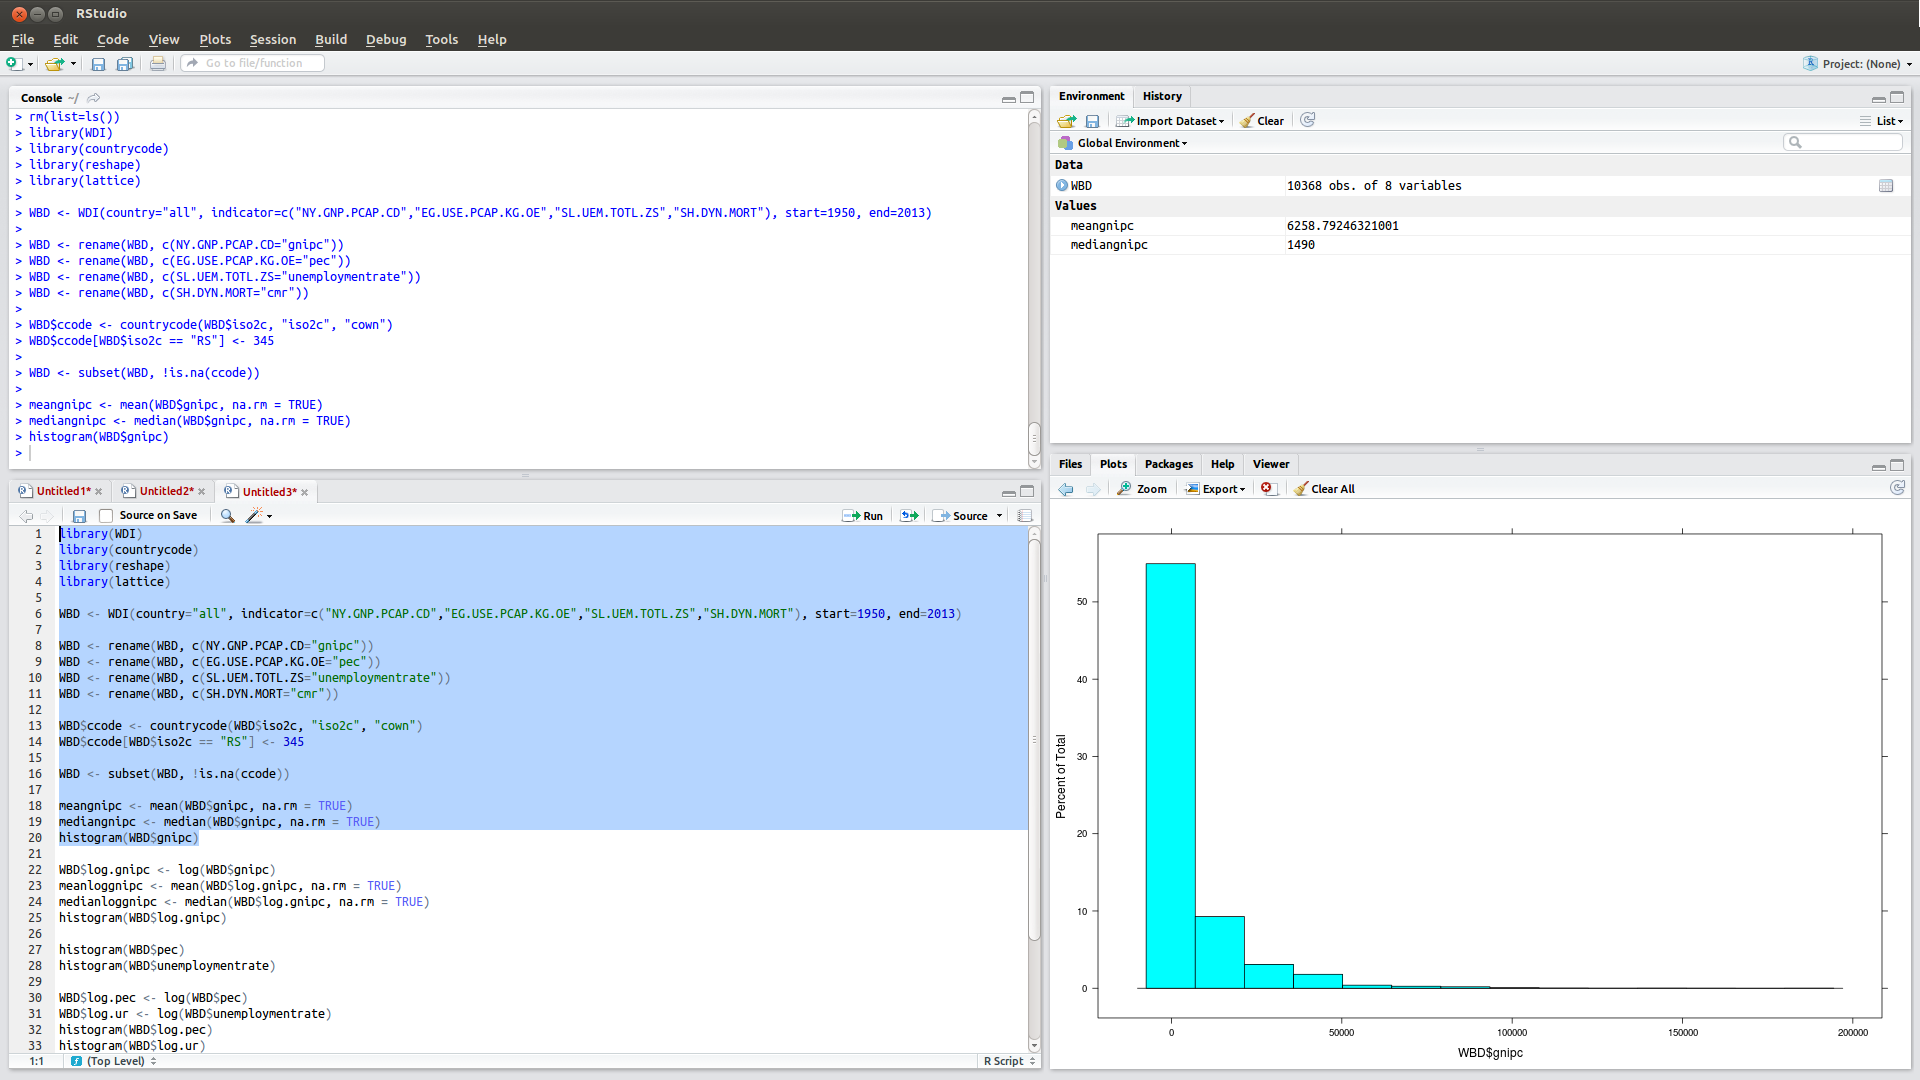The image size is (1920, 1080).
Task: Go to next plot arrow
Action: click(1093, 489)
